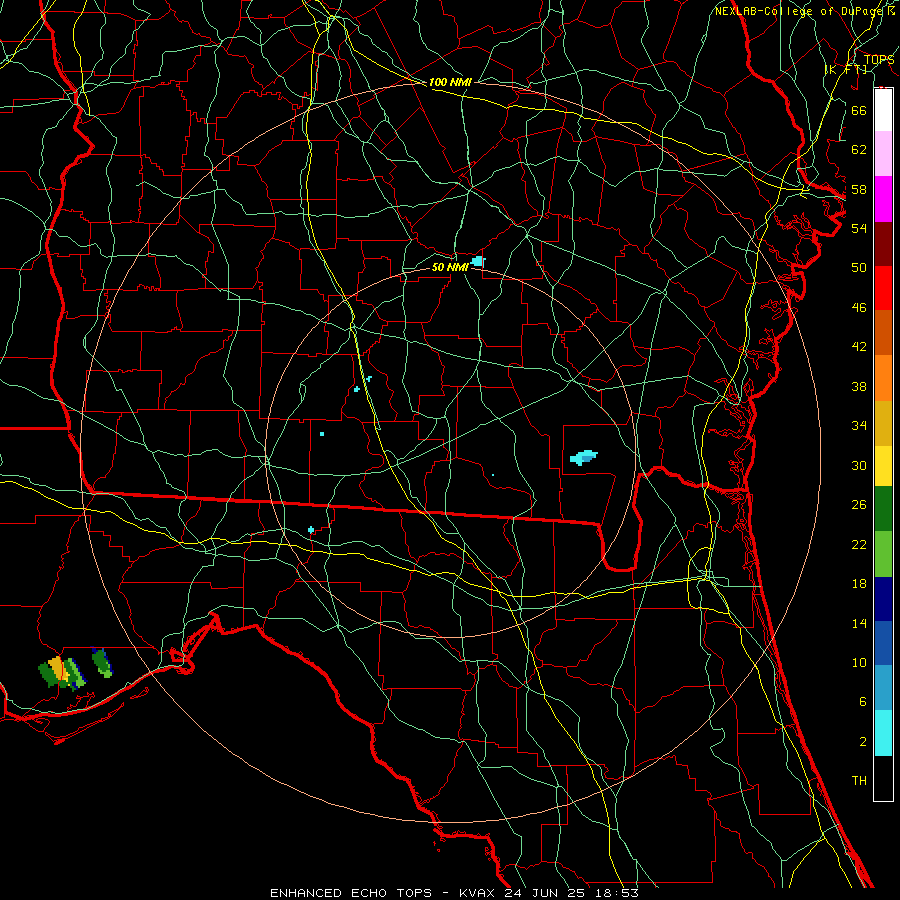
Task: Select the dark red legend swatch
Action: click(883, 243)
